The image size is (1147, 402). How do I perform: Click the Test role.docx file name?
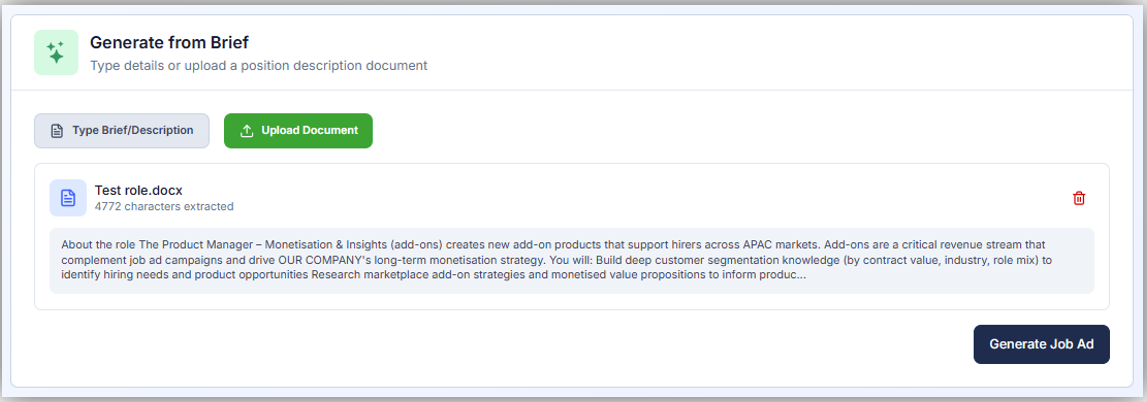138,190
